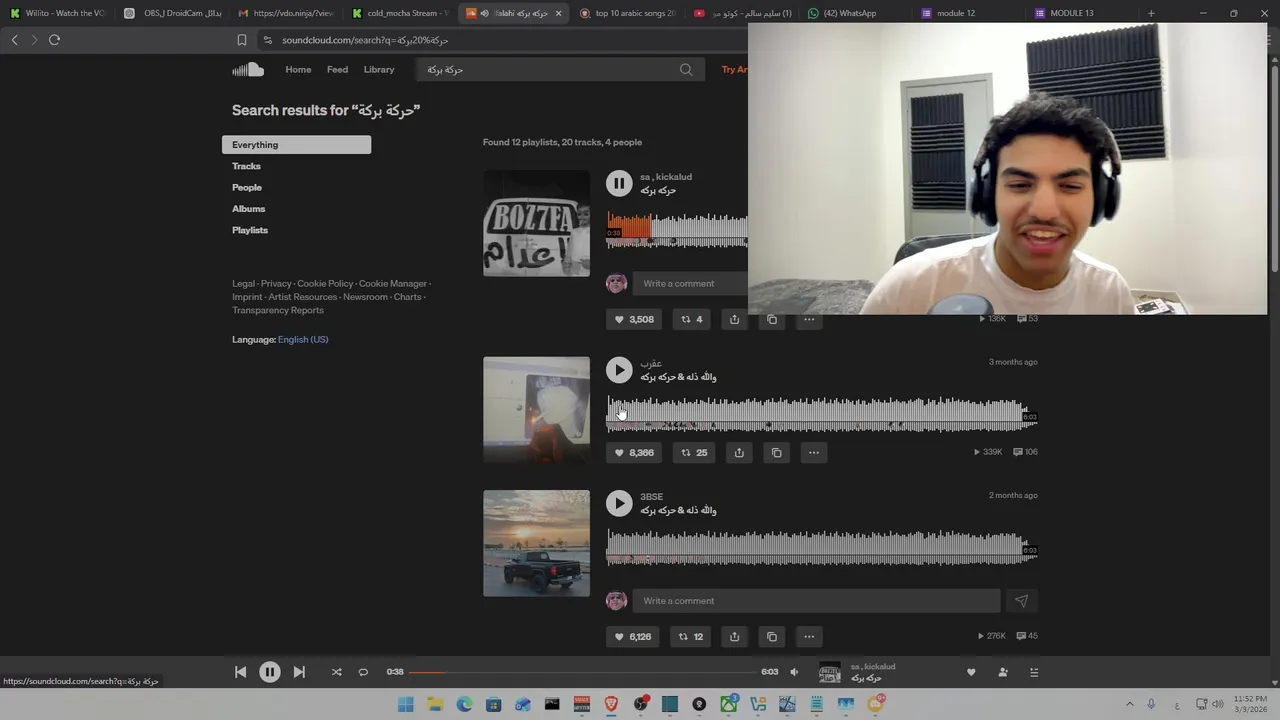Bookmark this page in address bar
Viewport: 1280px width, 720px height.
[241, 40]
